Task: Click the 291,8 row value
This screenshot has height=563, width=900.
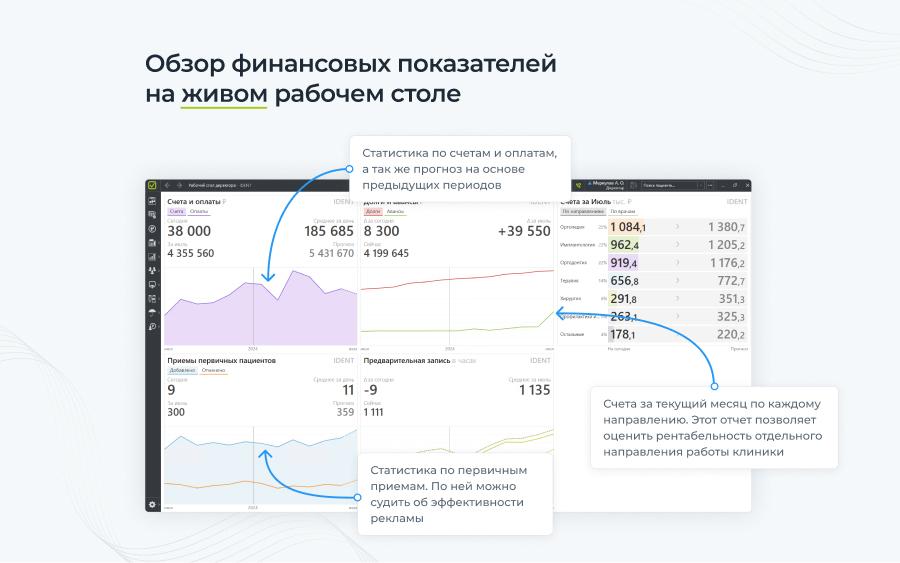Action: [x=623, y=299]
